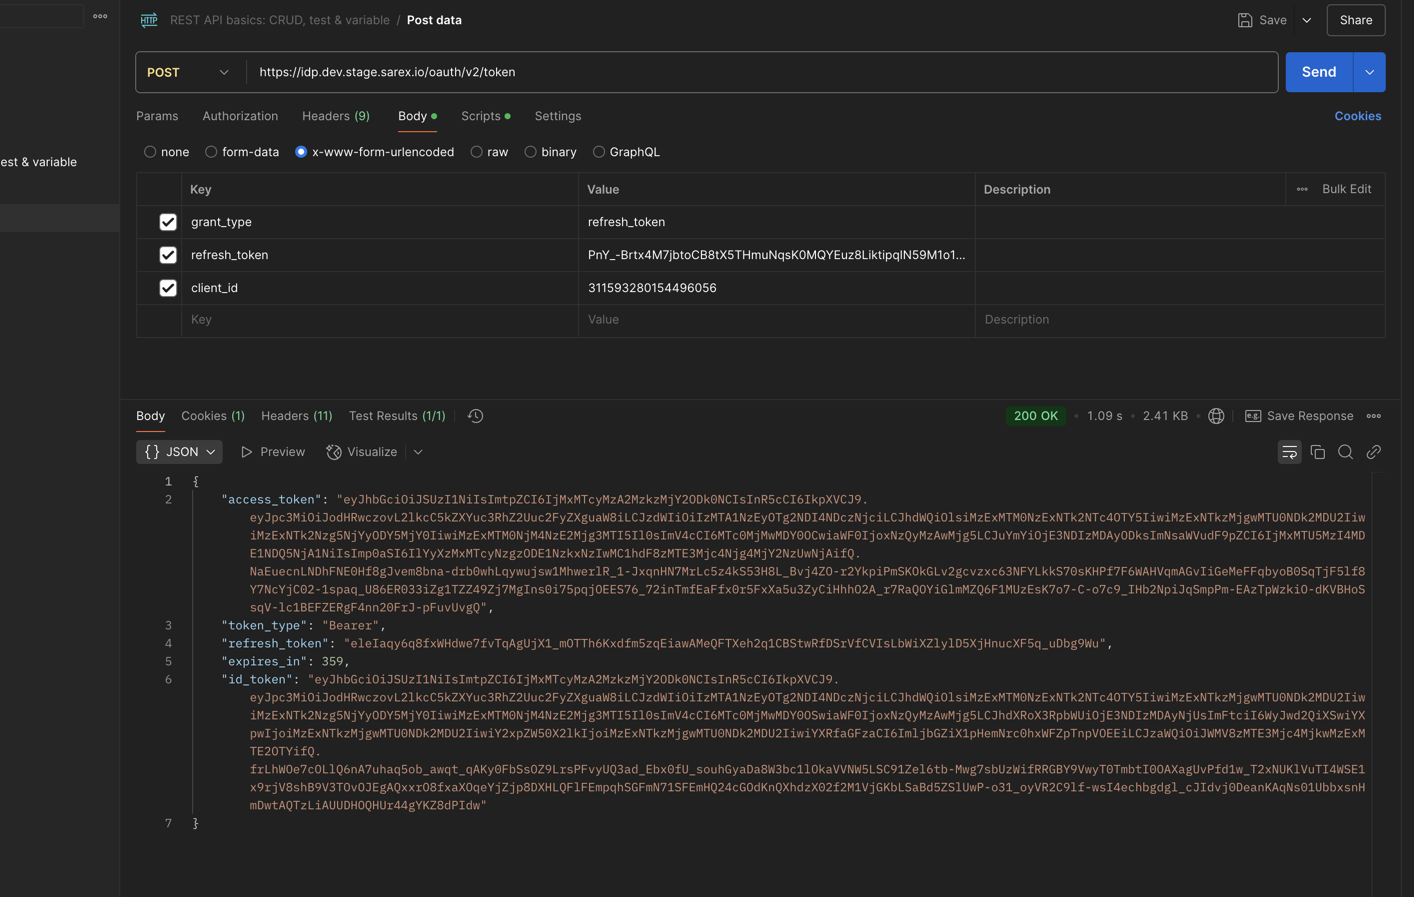The width and height of the screenshot is (1414, 897).
Task: Click the grant_type key cell
Action: tap(380, 222)
